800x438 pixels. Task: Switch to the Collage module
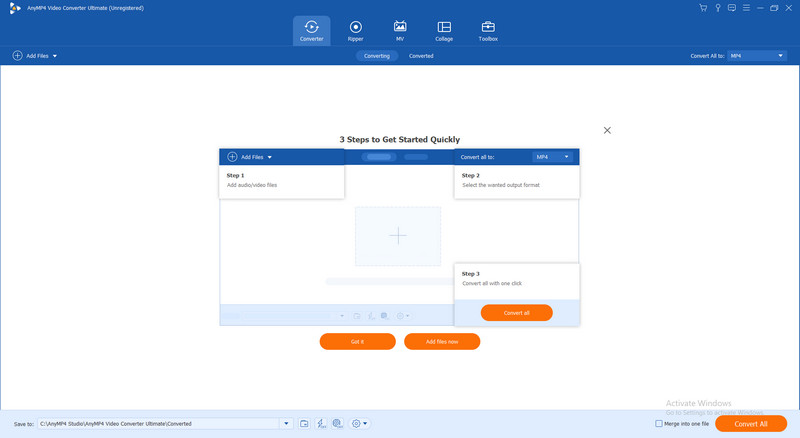[x=444, y=30]
